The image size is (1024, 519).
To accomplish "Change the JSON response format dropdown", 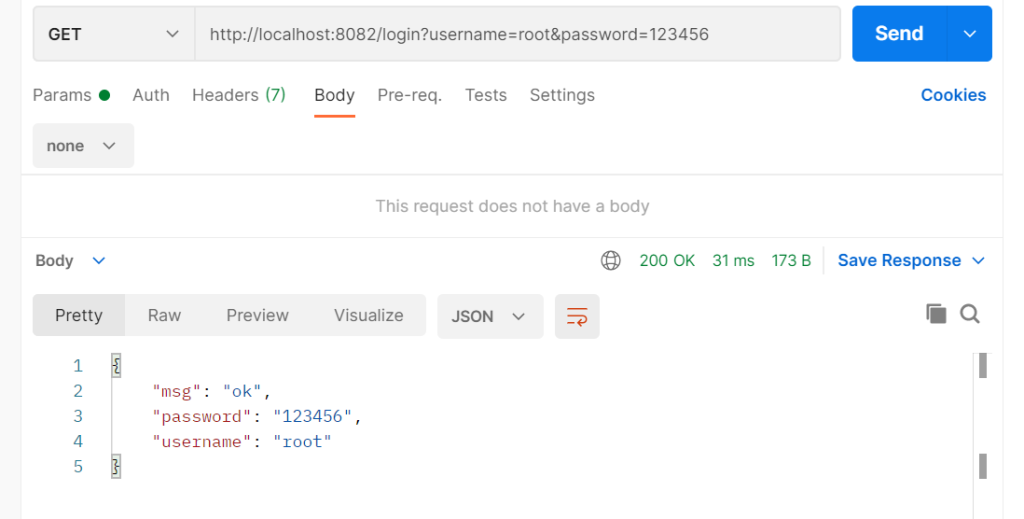I will (x=489, y=316).
